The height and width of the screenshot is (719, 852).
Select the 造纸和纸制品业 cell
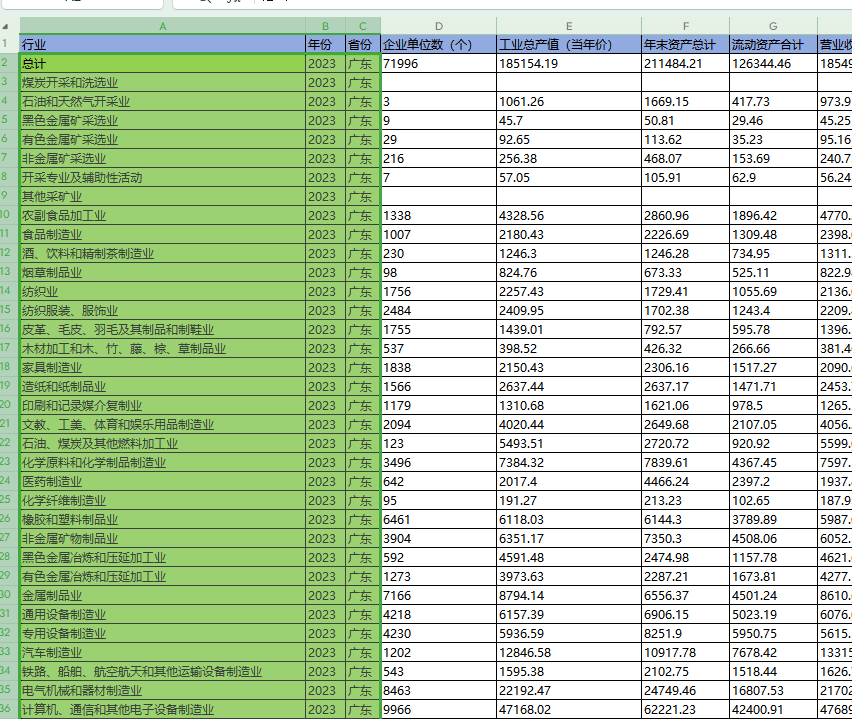pos(162,387)
